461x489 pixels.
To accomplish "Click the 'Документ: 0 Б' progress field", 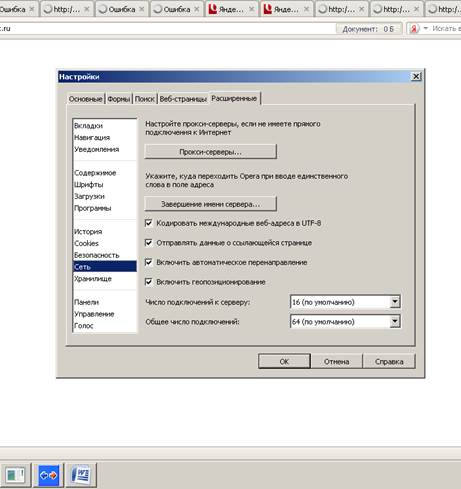I will coord(368,29).
